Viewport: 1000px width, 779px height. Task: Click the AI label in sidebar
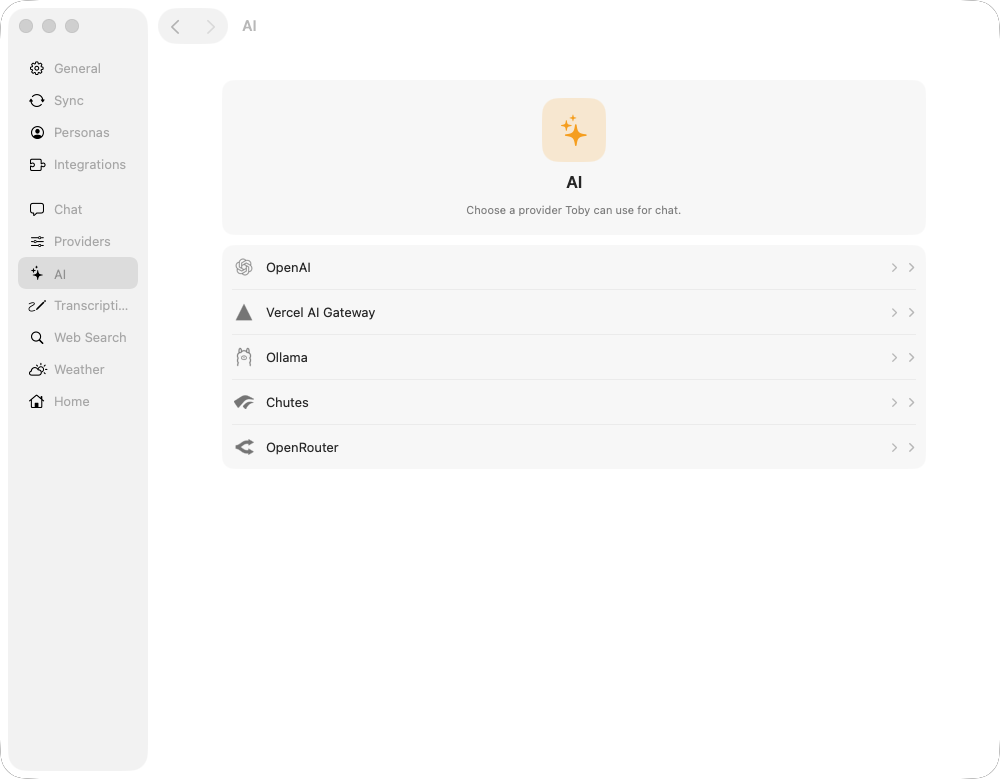(x=60, y=274)
